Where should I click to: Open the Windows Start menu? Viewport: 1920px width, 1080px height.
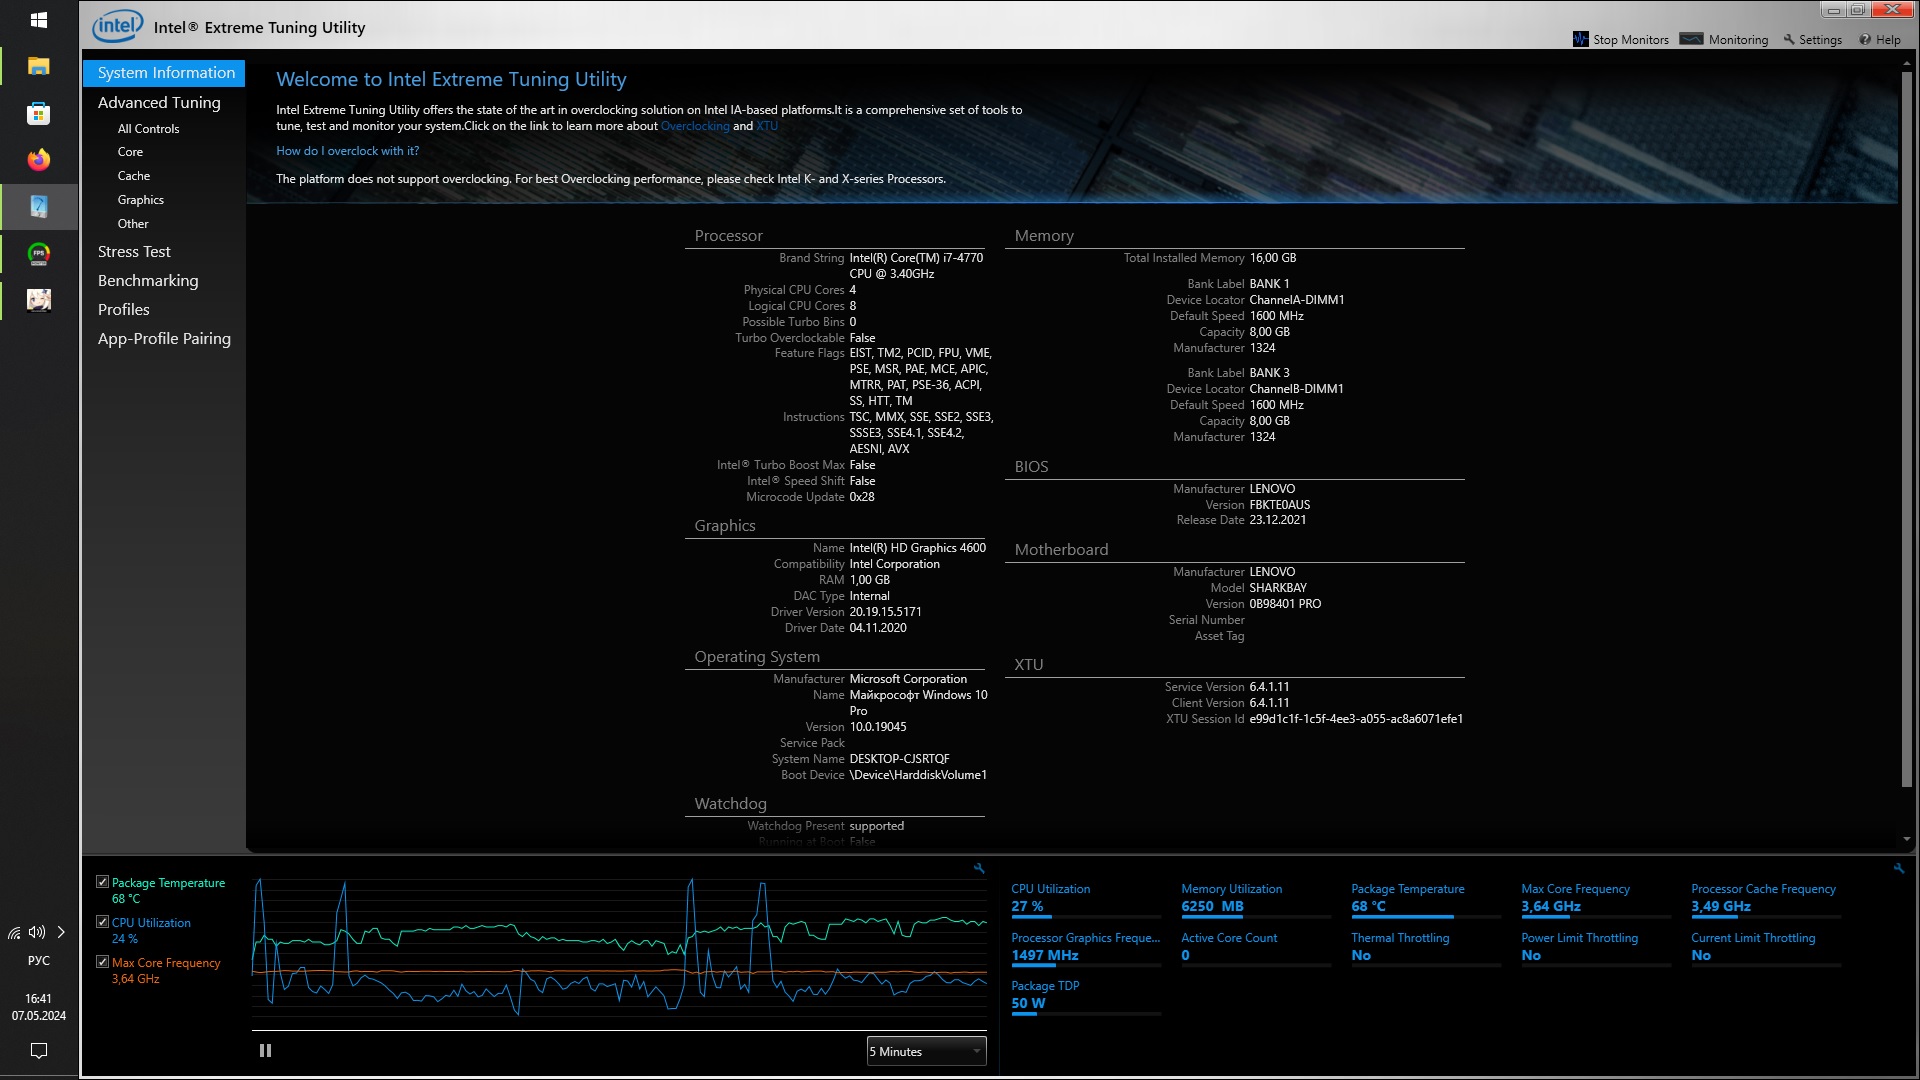coord(39,20)
